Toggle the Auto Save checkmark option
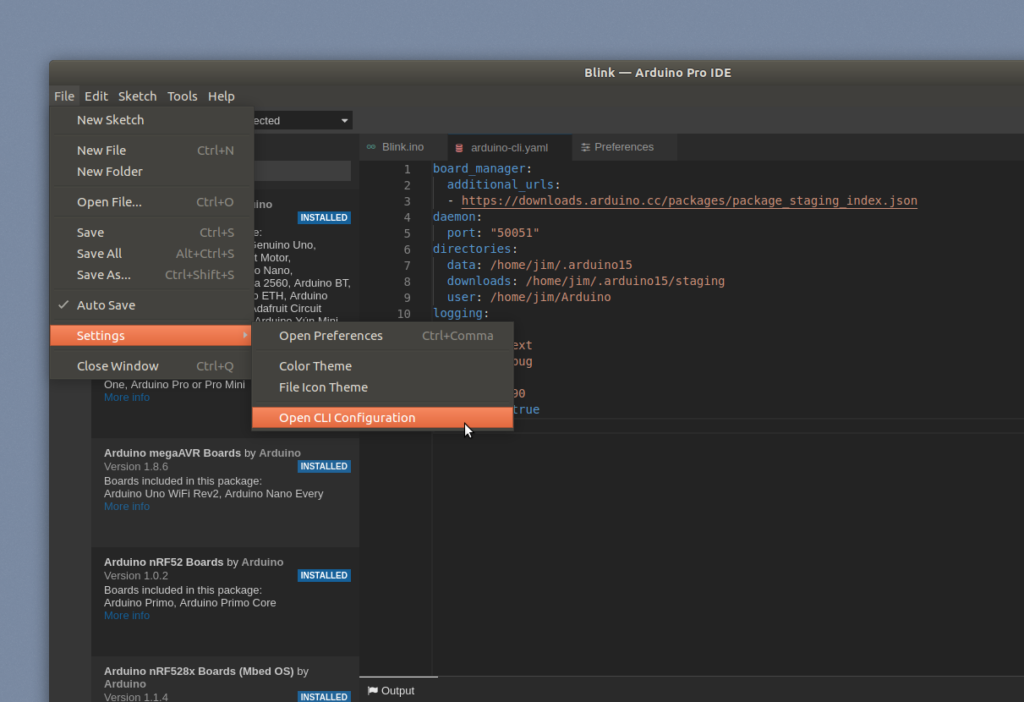The width and height of the screenshot is (1024, 702). (x=152, y=305)
